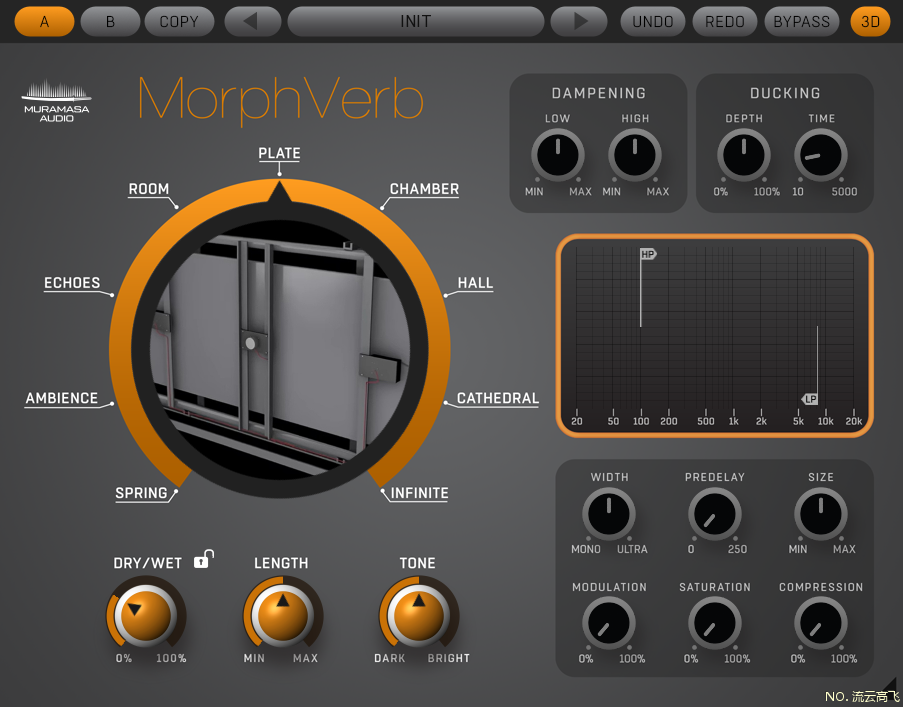Click the window resize corner triangle
The image size is (903, 707).
[890, 683]
